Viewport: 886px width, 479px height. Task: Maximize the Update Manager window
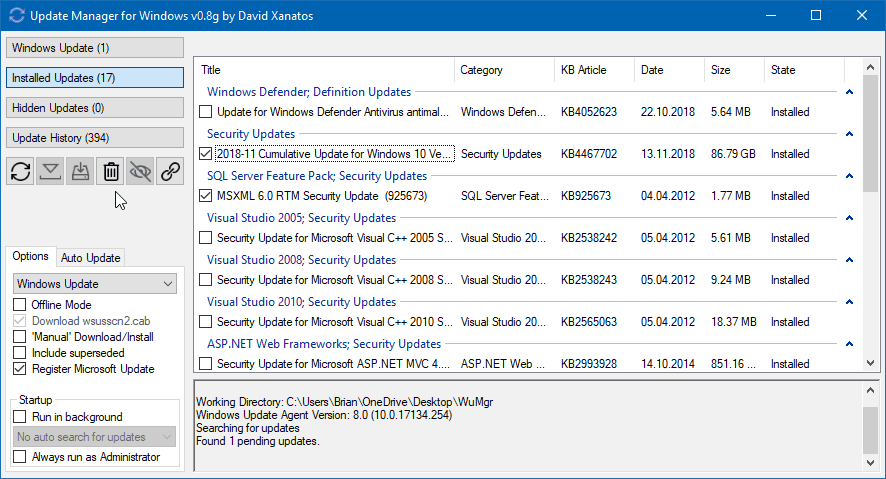pos(816,15)
